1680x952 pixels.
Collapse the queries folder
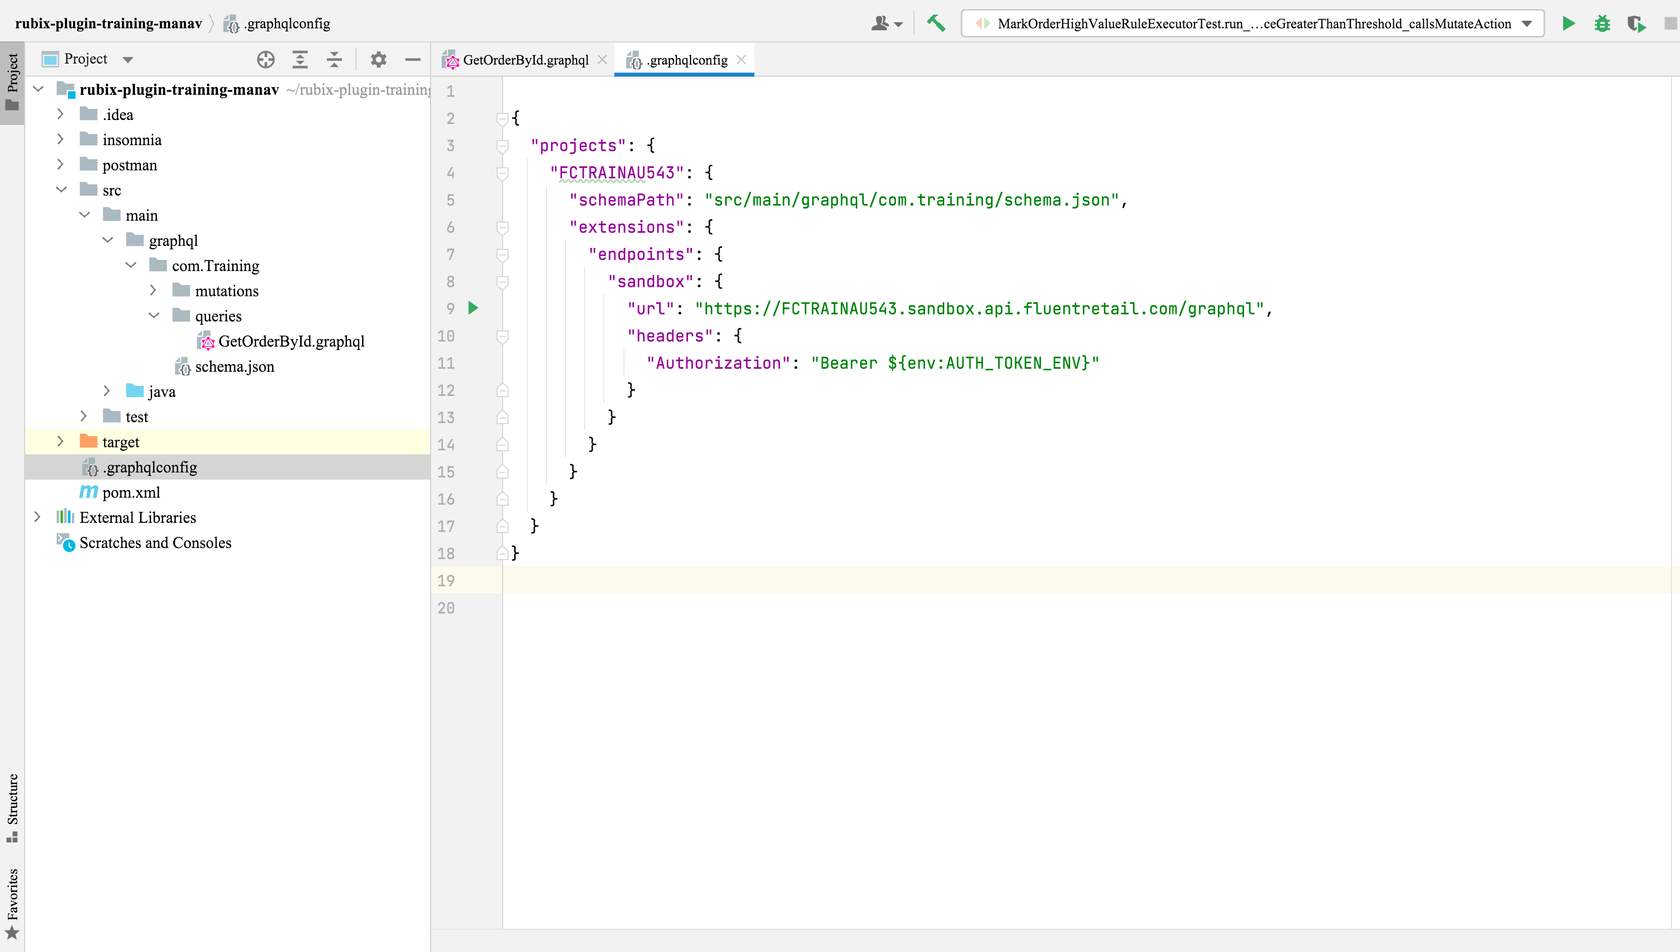153,315
